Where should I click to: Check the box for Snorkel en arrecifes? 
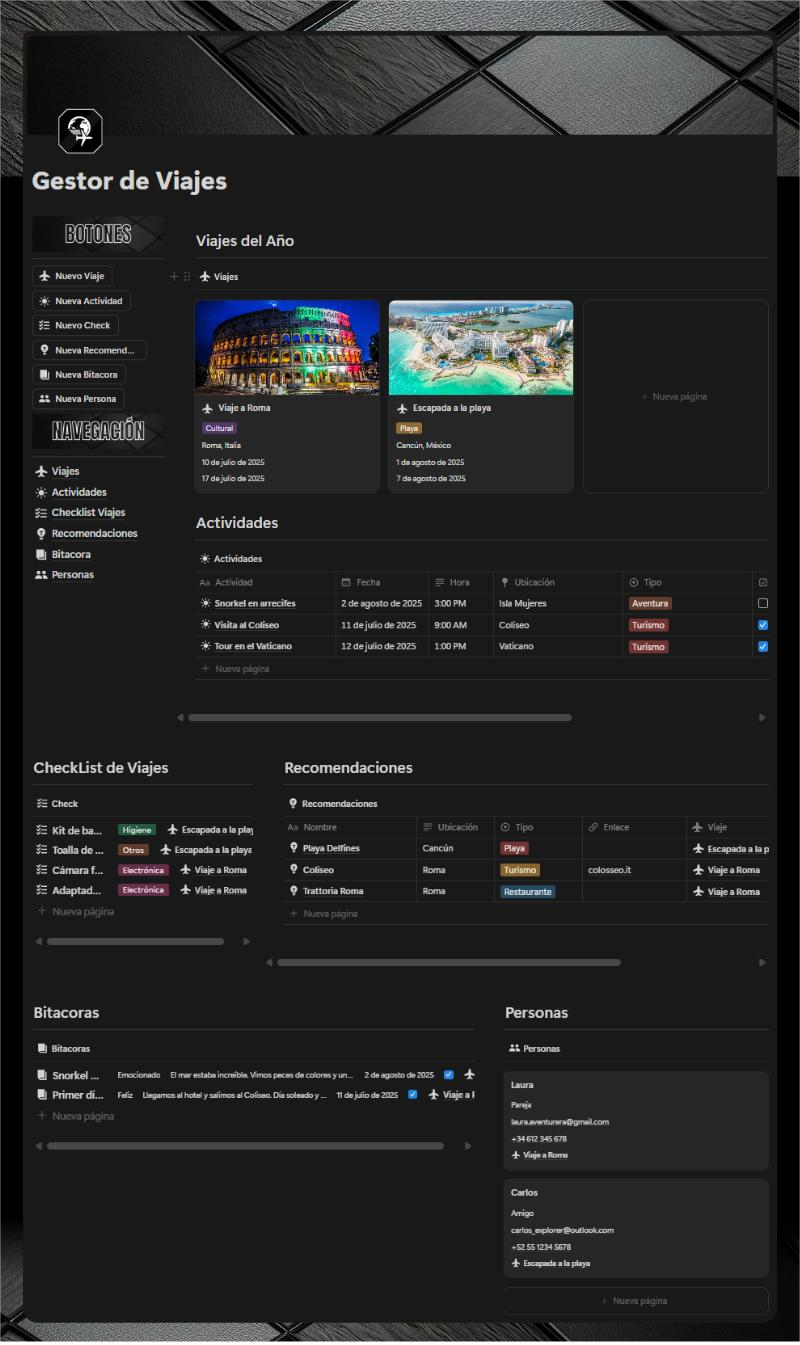coord(763,604)
